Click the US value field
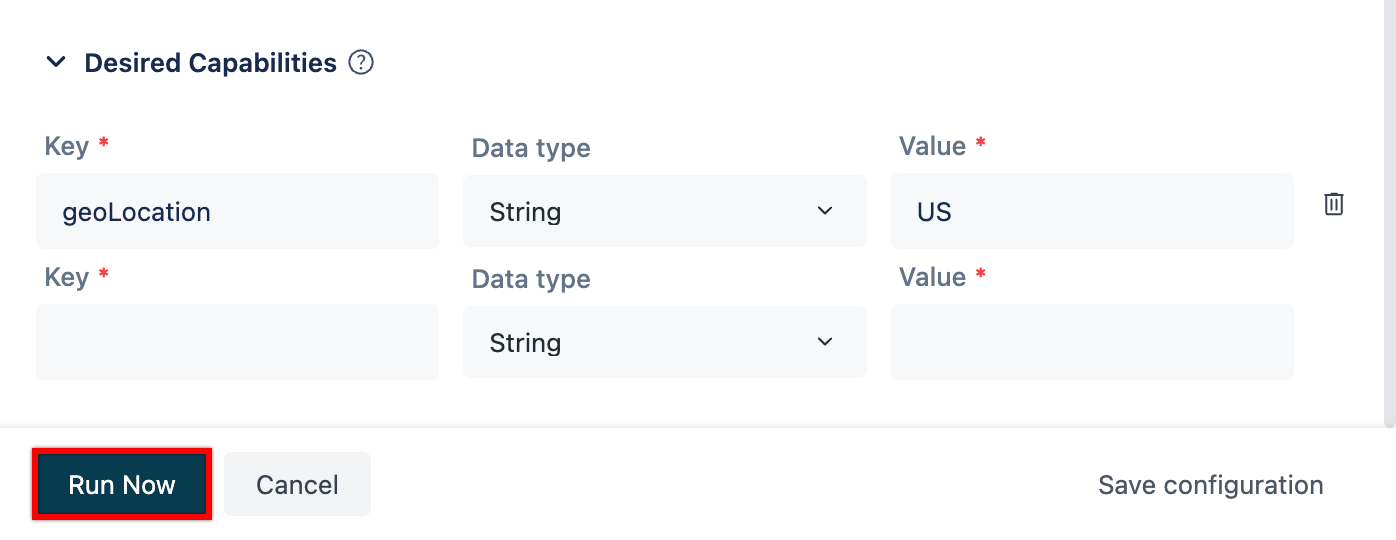Screen dimensions: 1396x540 pos(1092,212)
